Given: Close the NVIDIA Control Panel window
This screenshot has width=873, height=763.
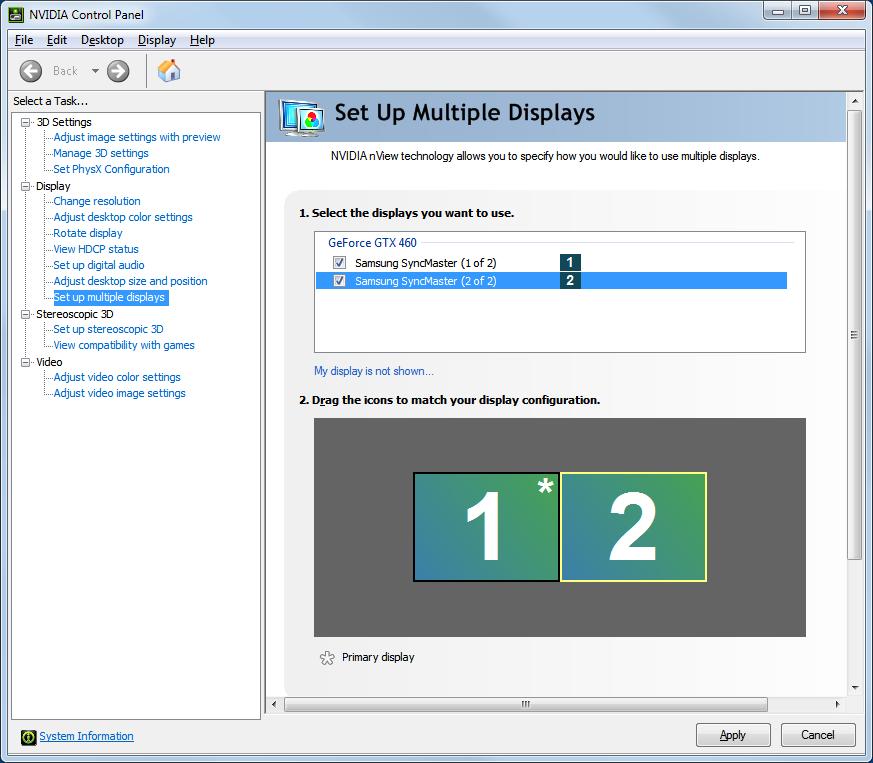Looking at the screenshot, I should coord(842,11).
